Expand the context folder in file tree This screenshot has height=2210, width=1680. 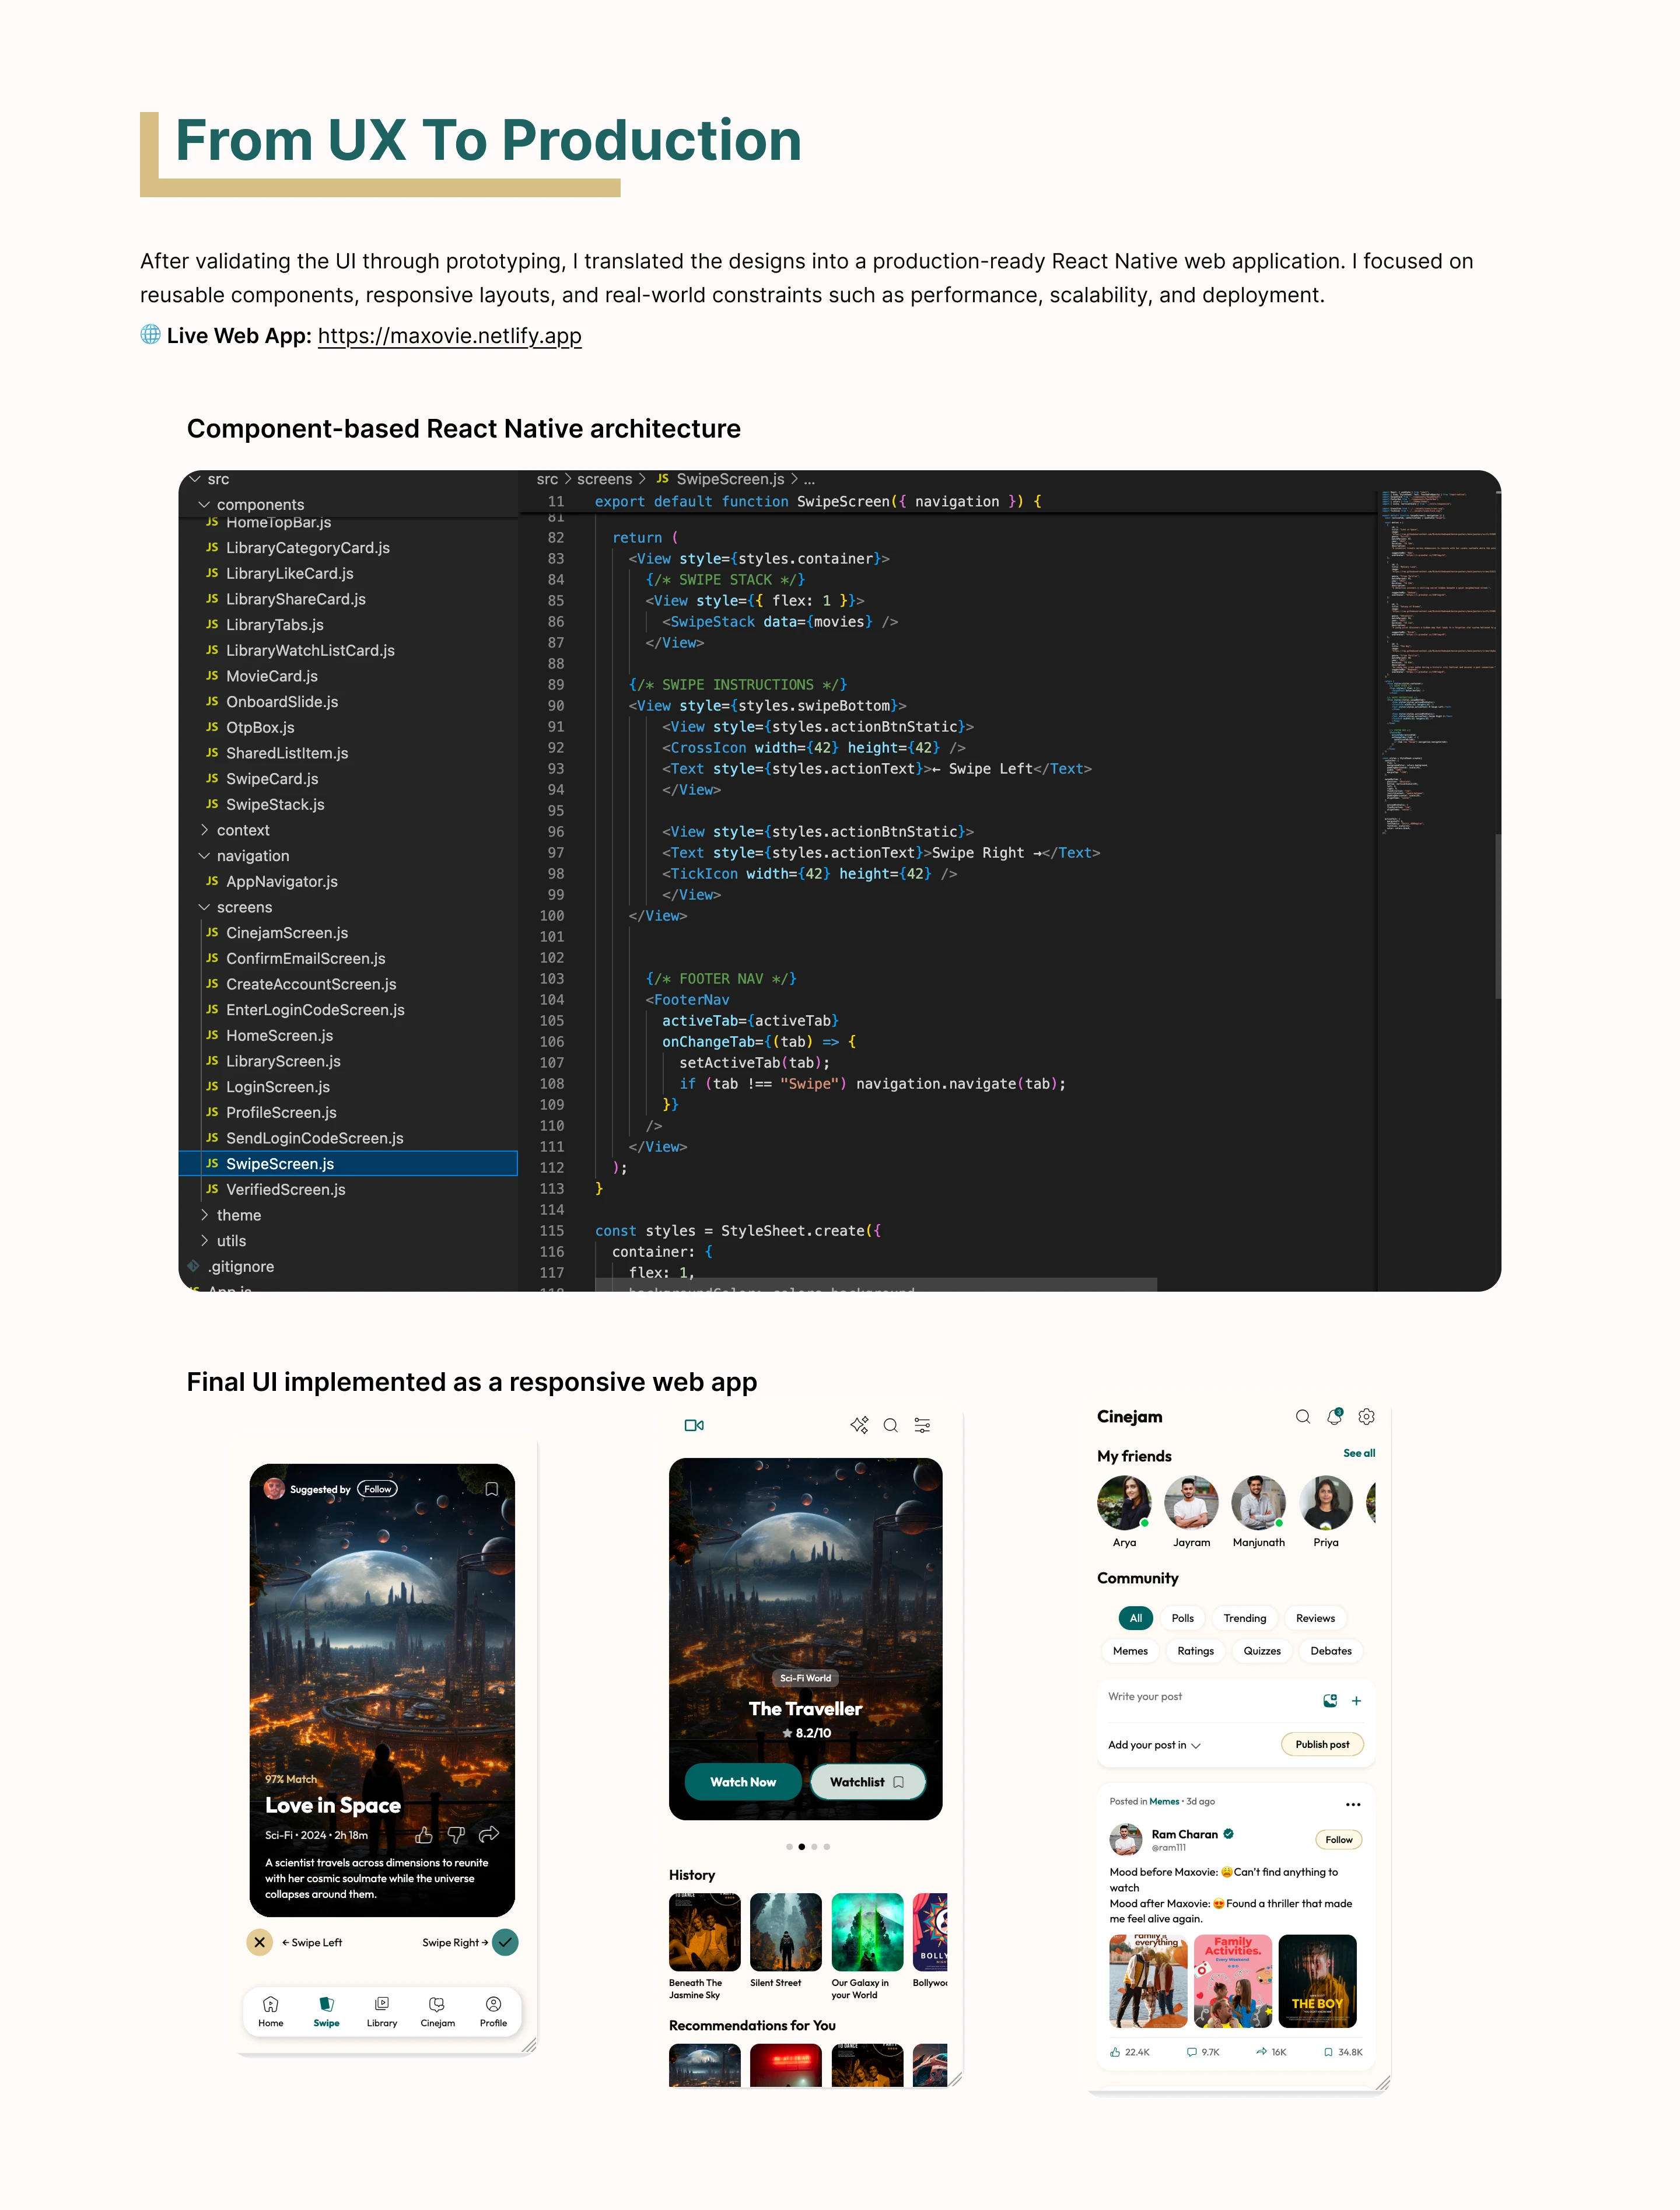click(x=242, y=830)
